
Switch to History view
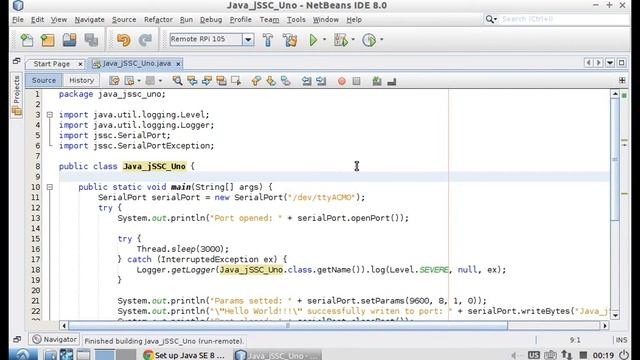point(81,80)
